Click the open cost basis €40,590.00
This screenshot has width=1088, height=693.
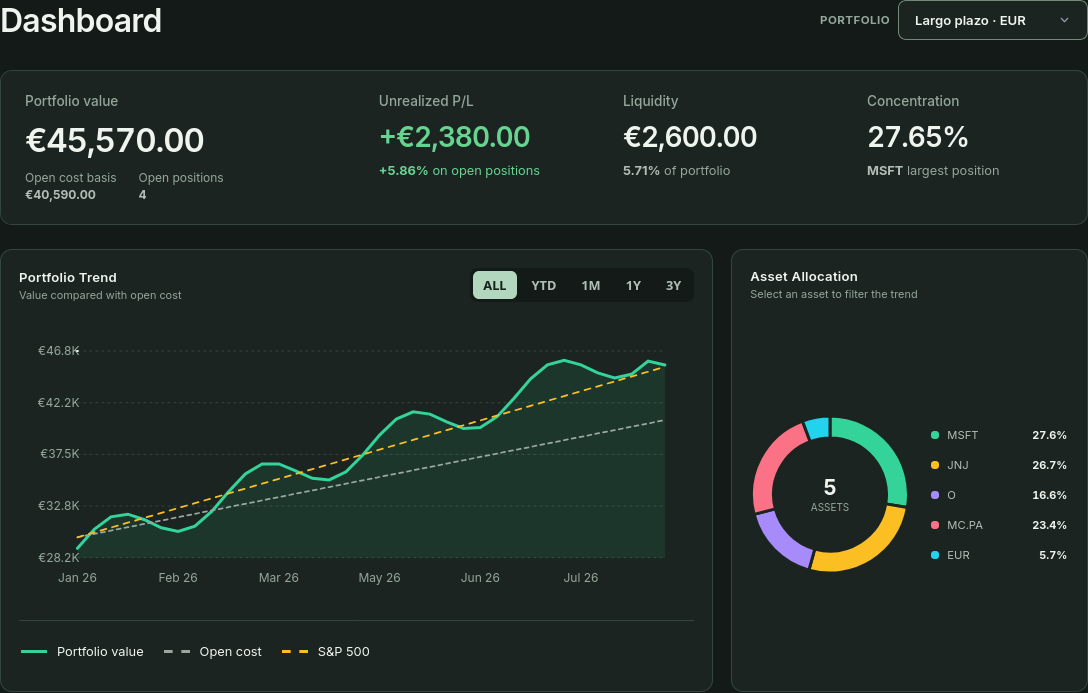coord(60,195)
